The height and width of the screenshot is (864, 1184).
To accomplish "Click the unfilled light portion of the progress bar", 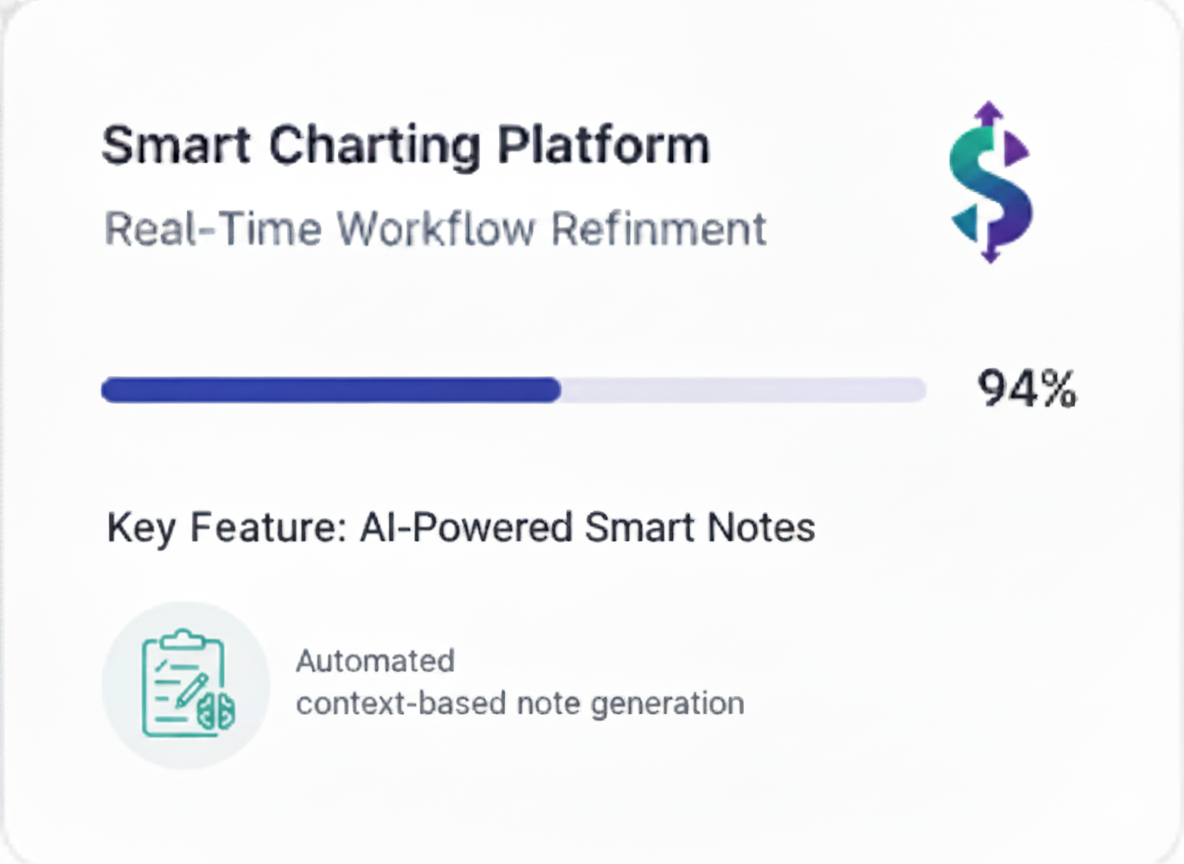I will tap(742, 390).
